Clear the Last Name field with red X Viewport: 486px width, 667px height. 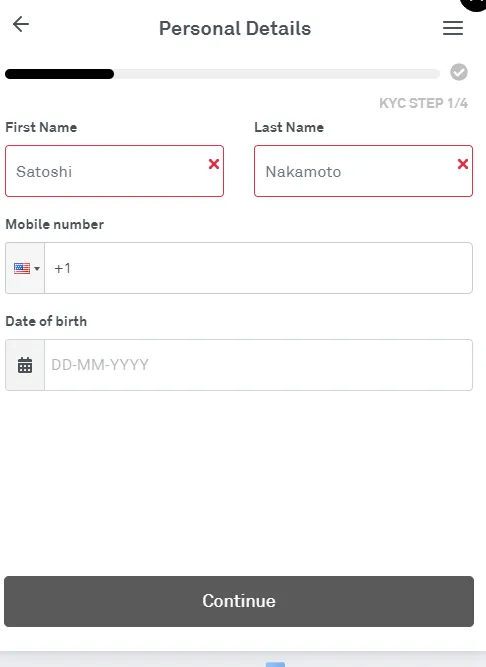(x=463, y=164)
